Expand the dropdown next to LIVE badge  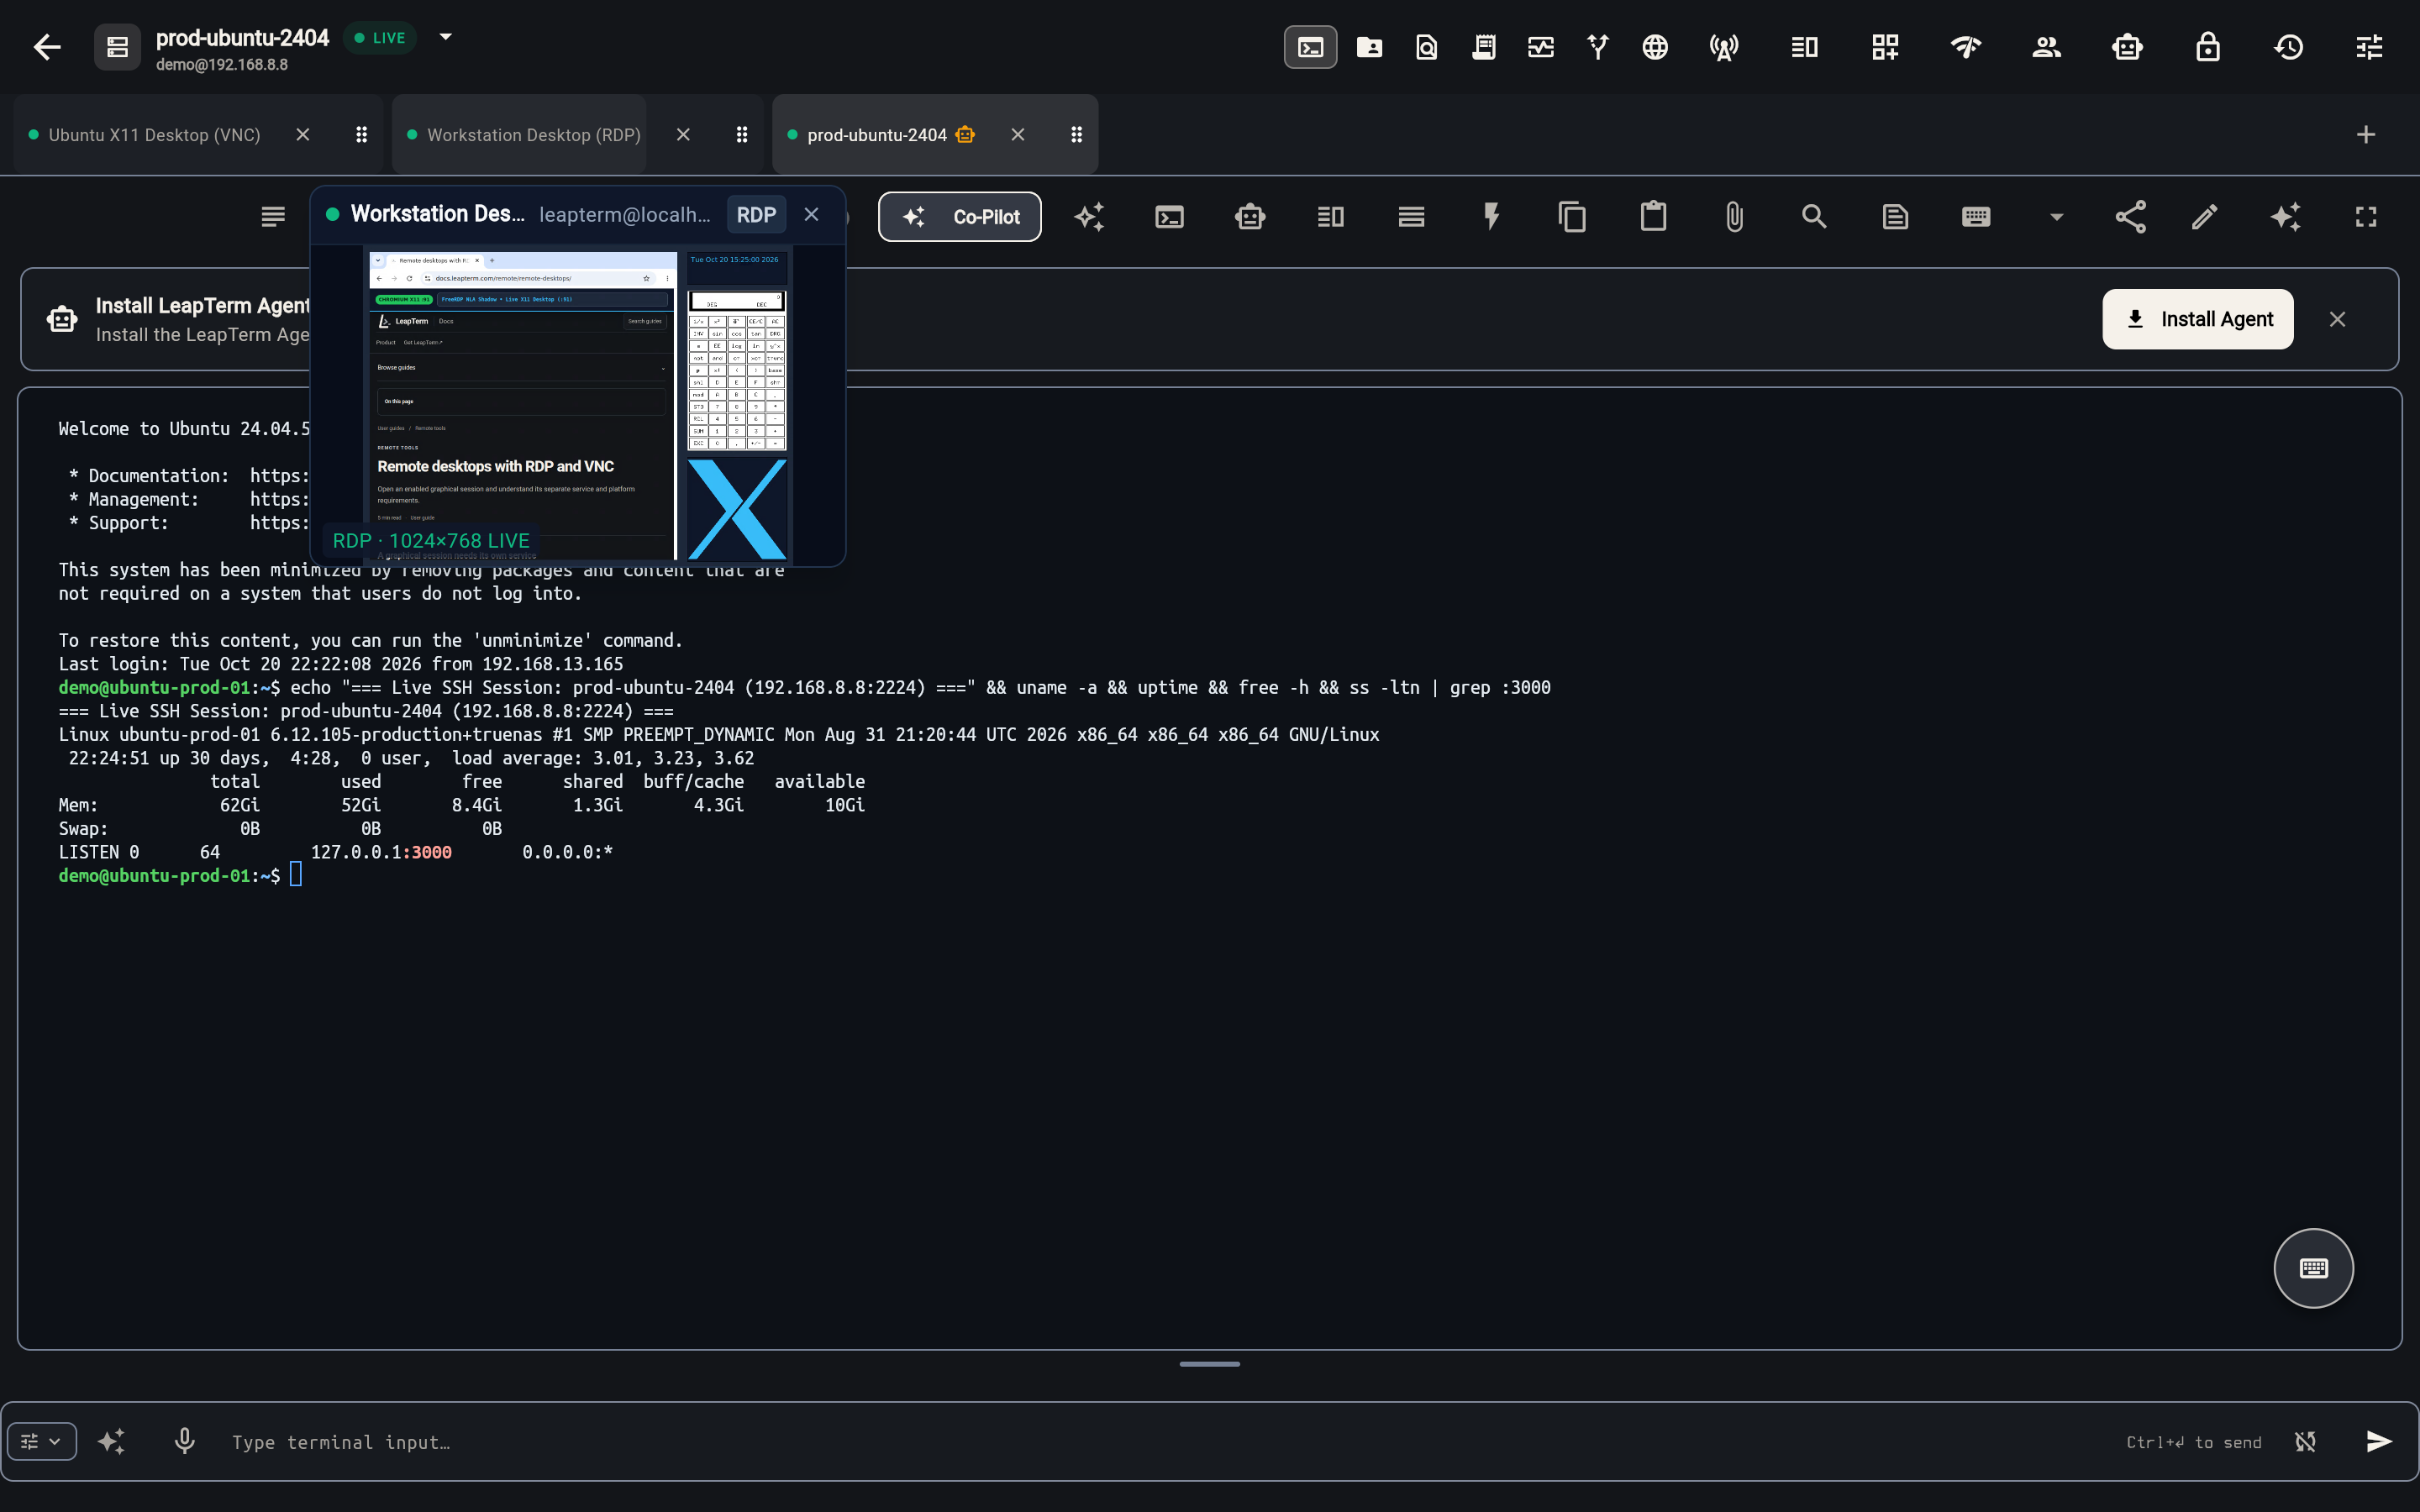click(x=446, y=37)
